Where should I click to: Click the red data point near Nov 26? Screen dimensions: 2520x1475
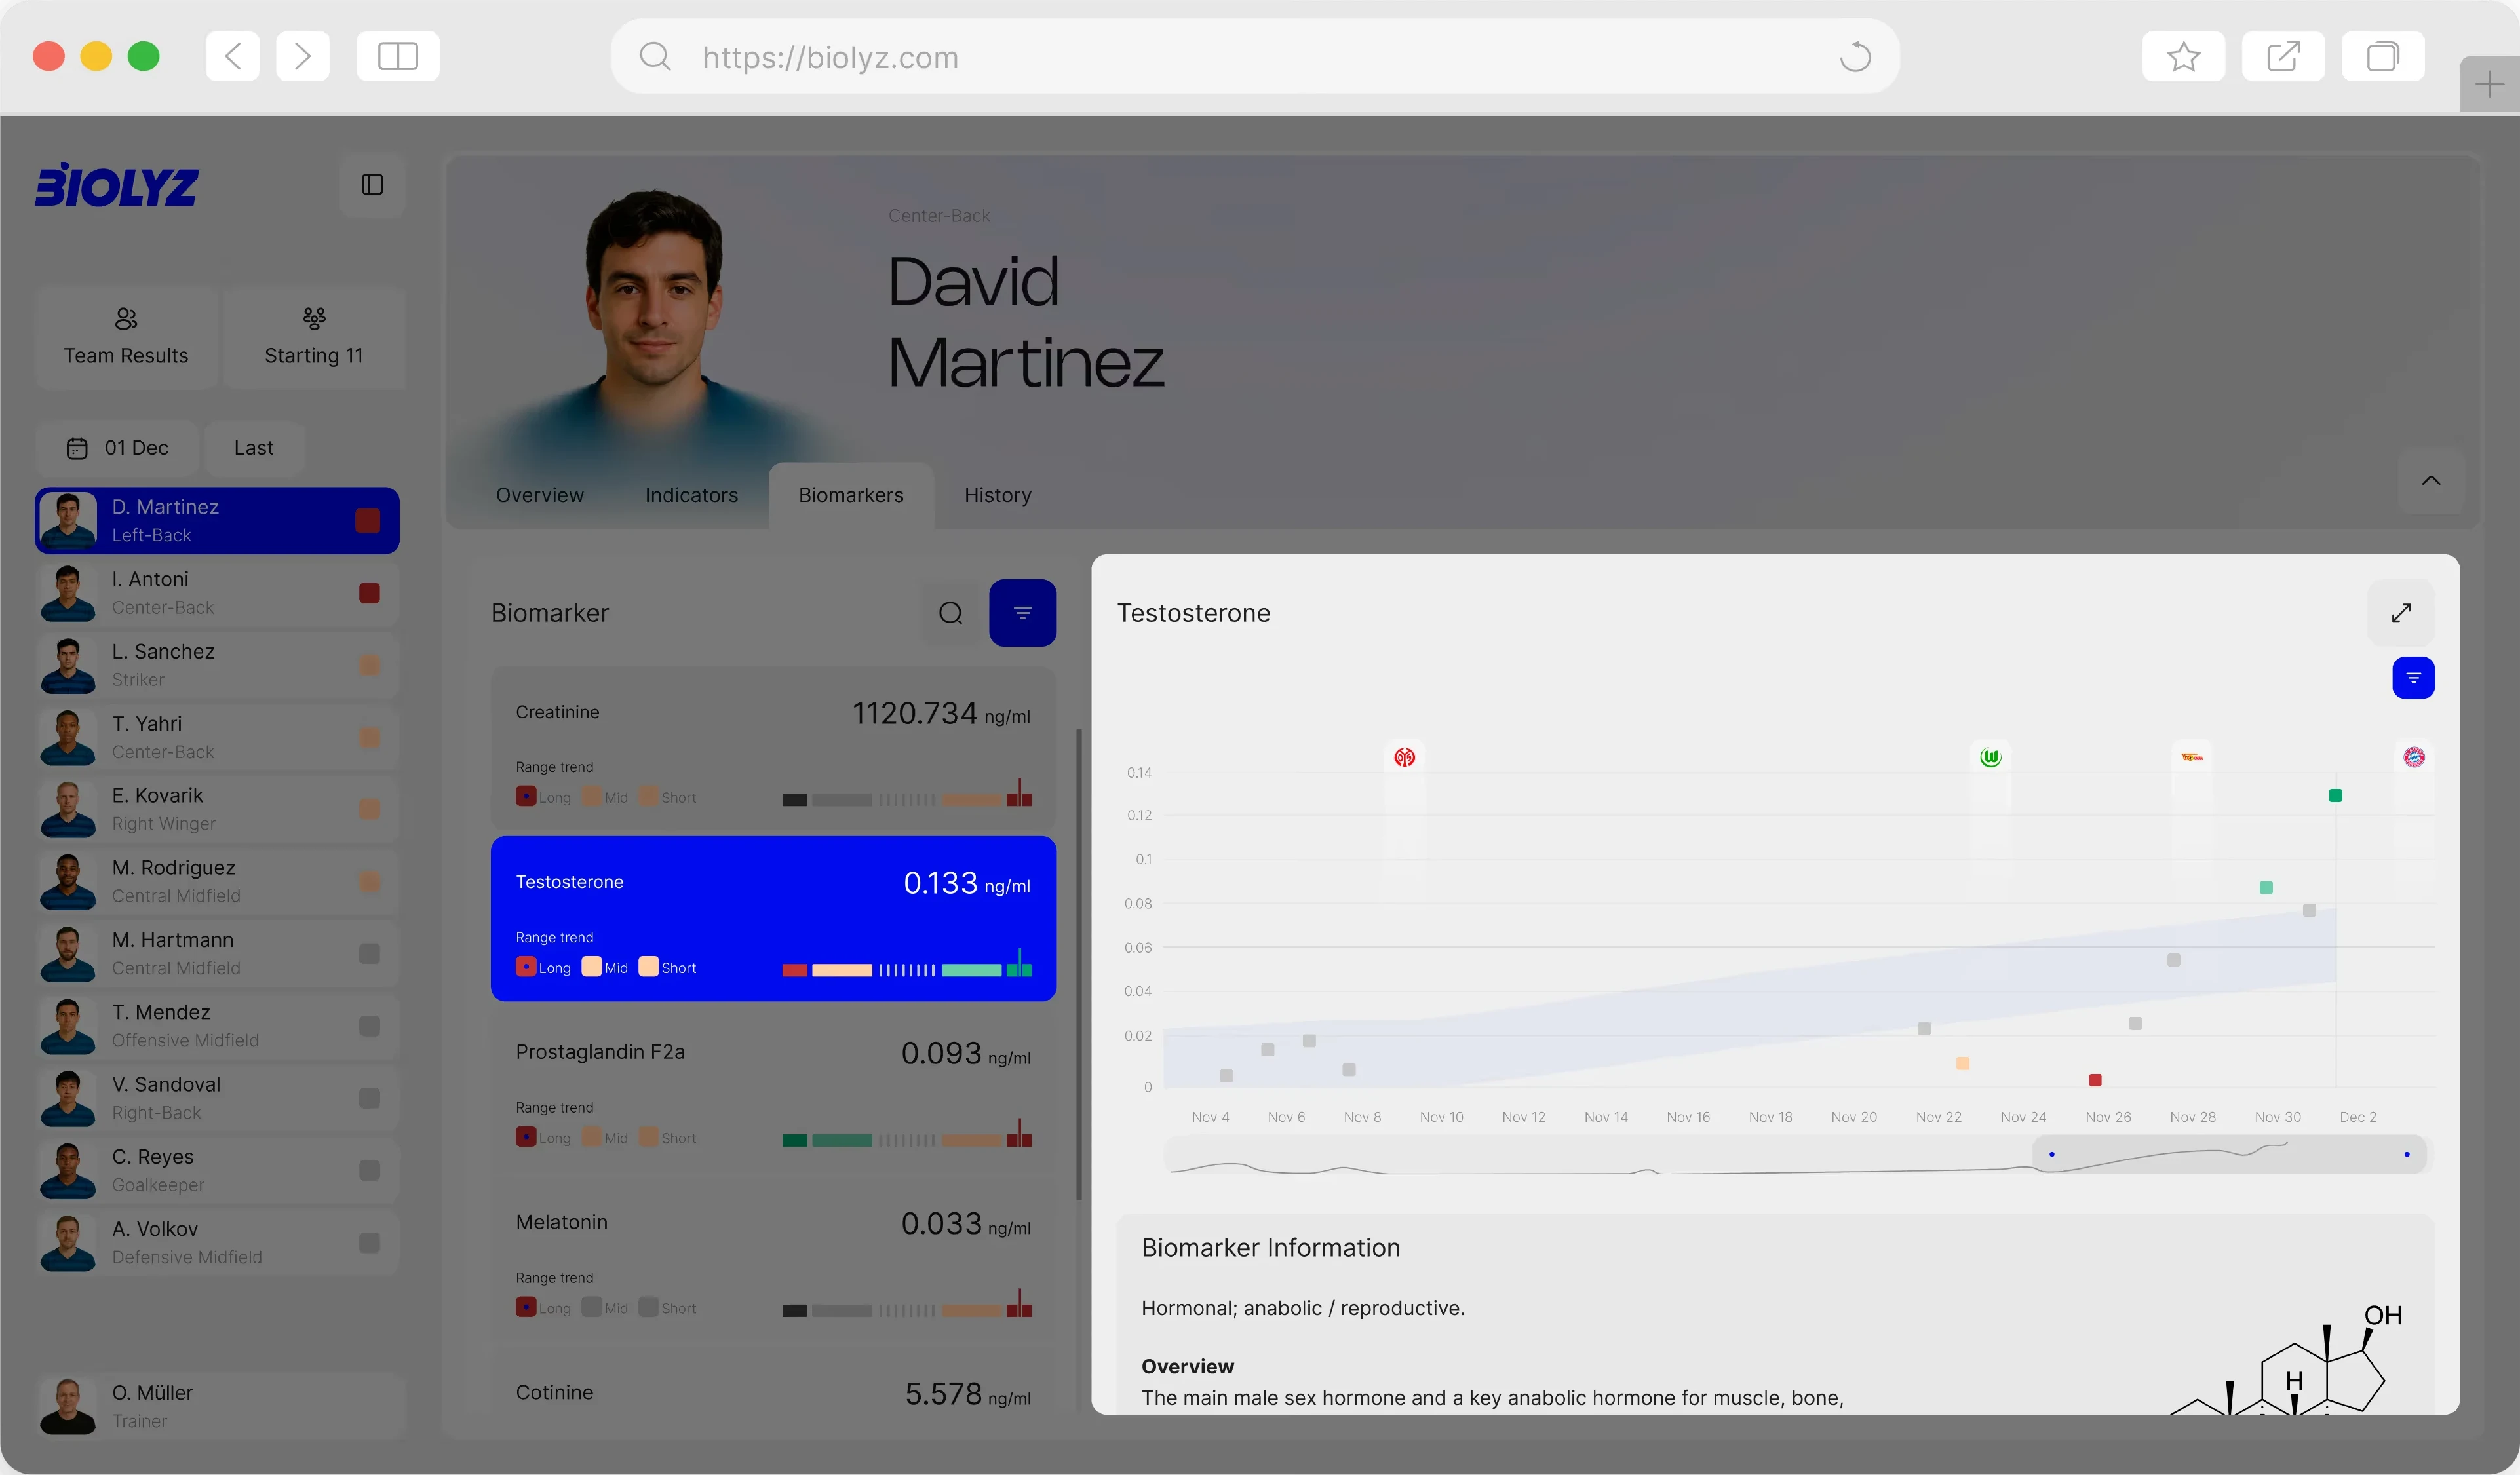point(2095,1080)
